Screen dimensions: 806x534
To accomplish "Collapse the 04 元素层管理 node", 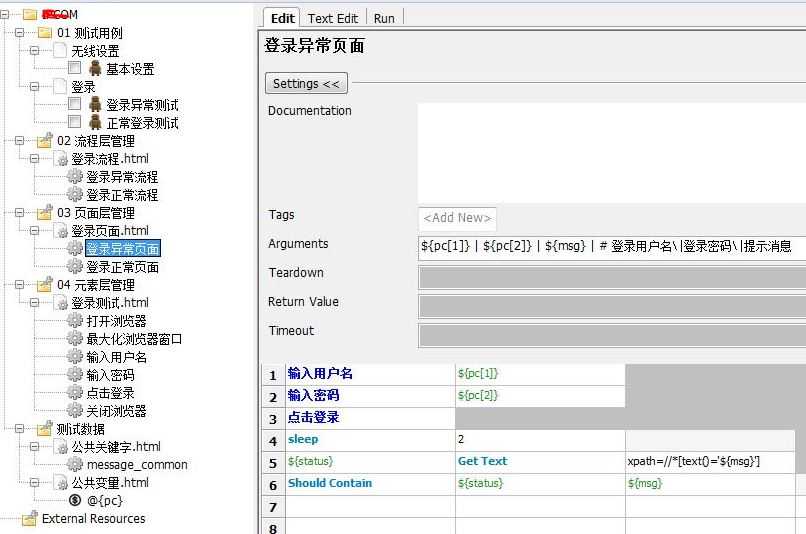I will [x=20, y=284].
